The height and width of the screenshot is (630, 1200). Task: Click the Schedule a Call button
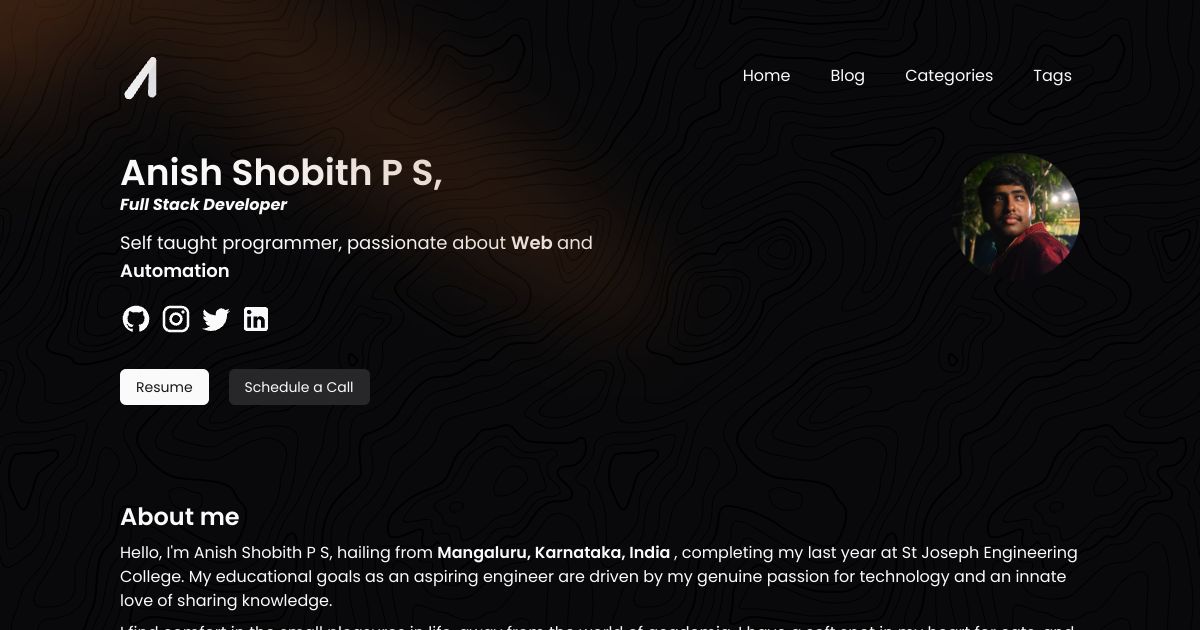[x=299, y=387]
